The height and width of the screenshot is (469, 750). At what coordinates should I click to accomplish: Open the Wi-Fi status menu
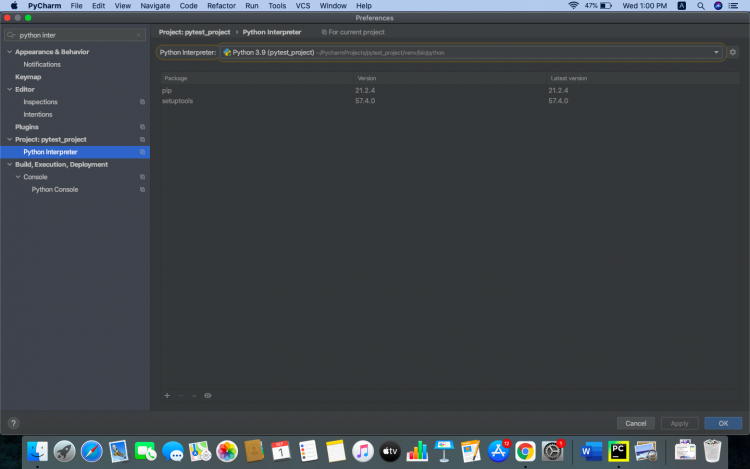(573, 6)
